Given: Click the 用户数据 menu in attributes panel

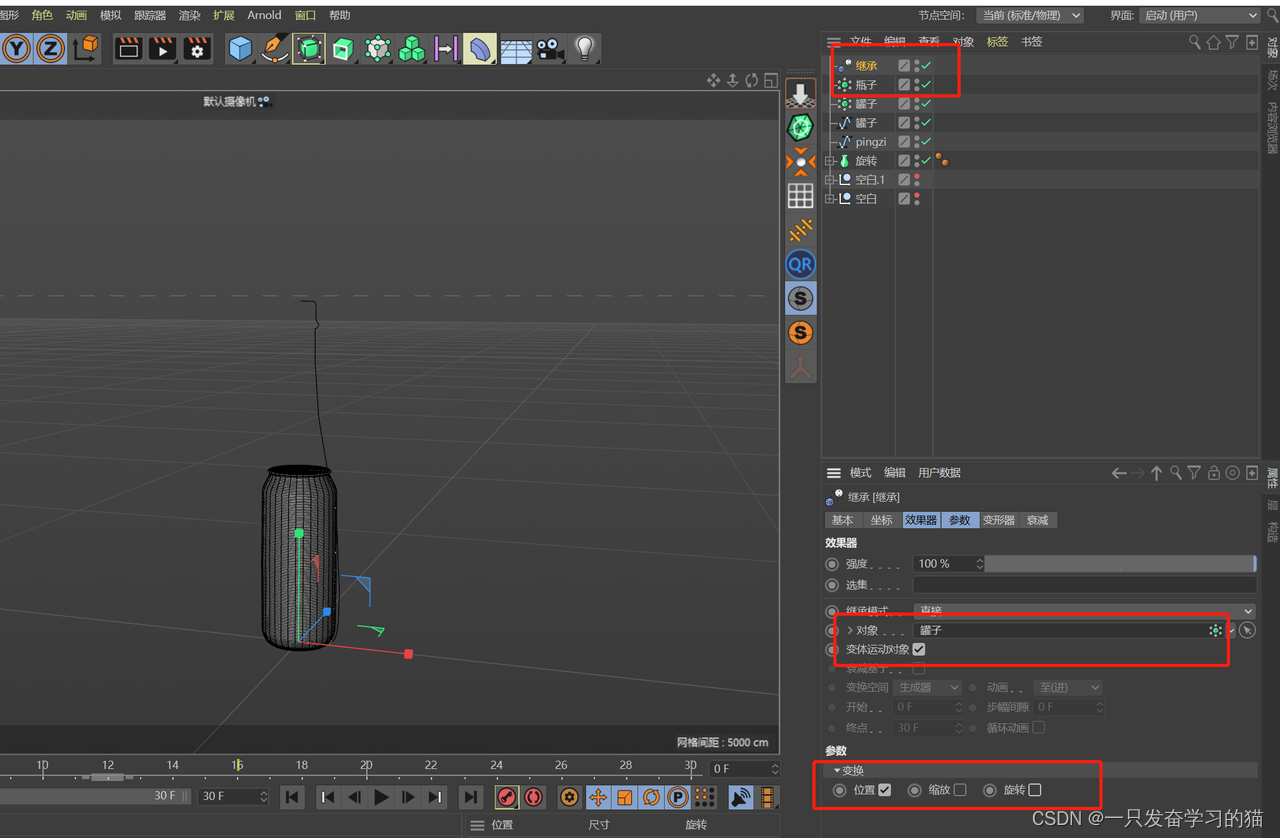Looking at the screenshot, I should (939, 473).
